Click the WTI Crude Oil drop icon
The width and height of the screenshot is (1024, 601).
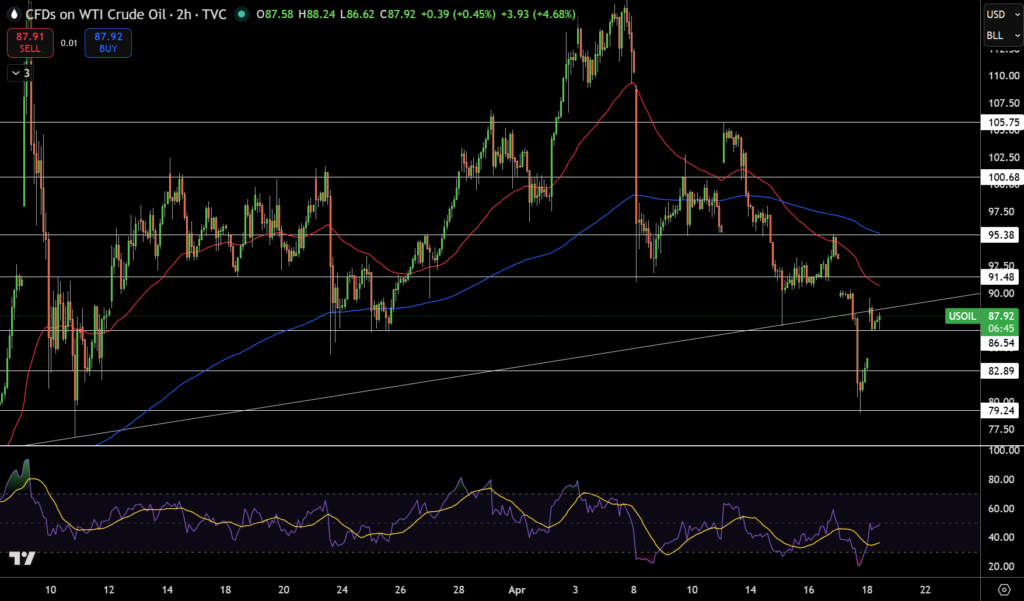tap(12, 14)
